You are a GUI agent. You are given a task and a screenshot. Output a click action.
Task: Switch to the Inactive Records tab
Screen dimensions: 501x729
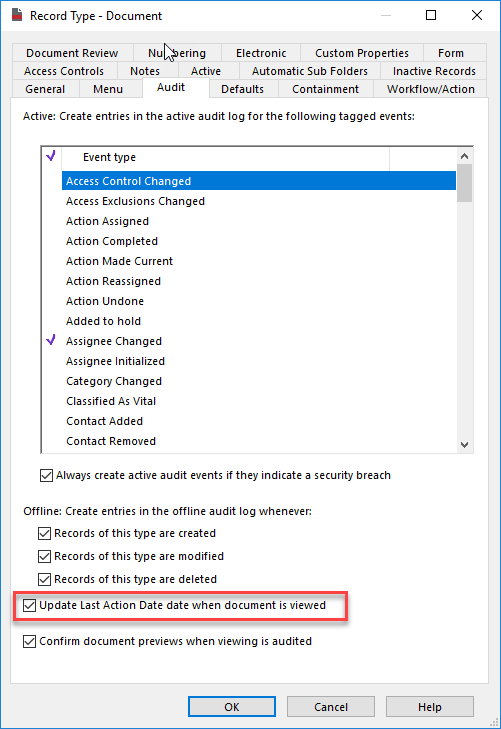[434, 71]
